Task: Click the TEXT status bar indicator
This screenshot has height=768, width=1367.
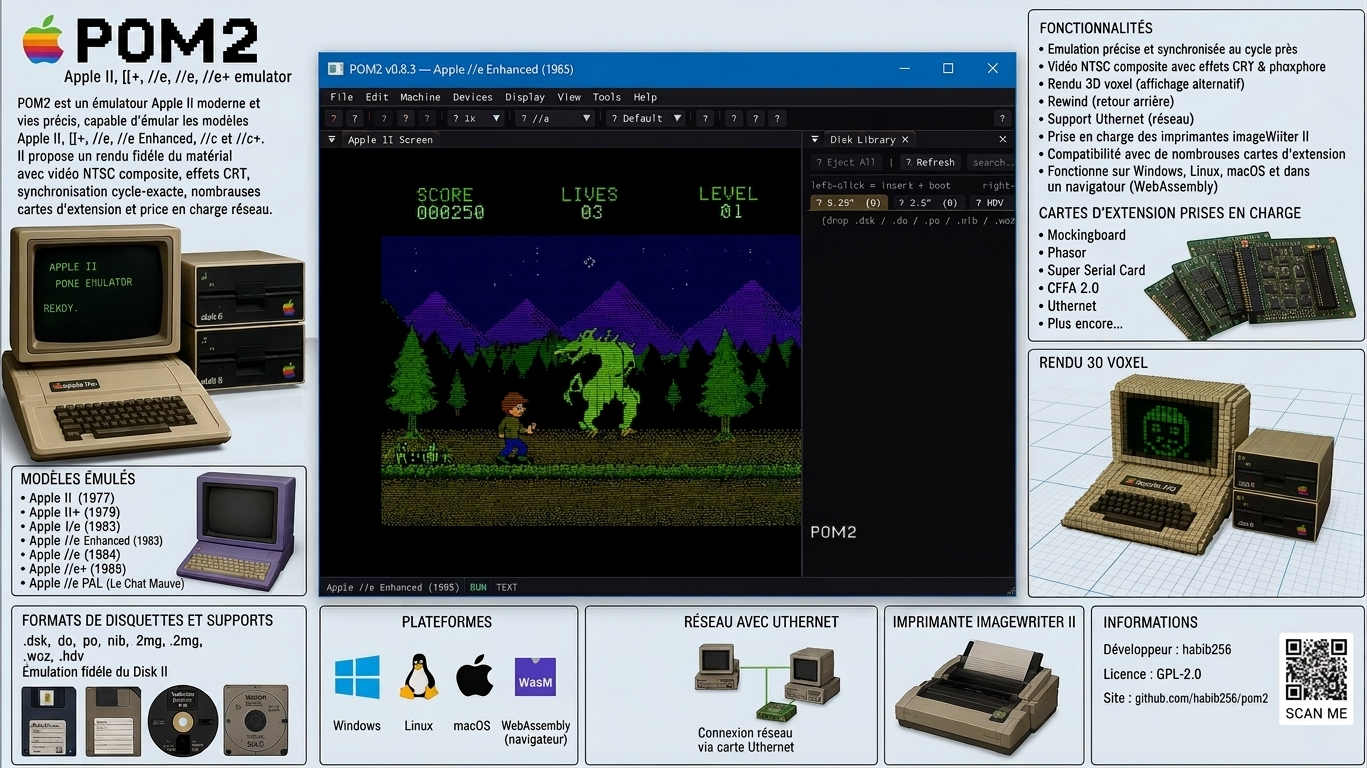Action: click(x=507, y=587)
